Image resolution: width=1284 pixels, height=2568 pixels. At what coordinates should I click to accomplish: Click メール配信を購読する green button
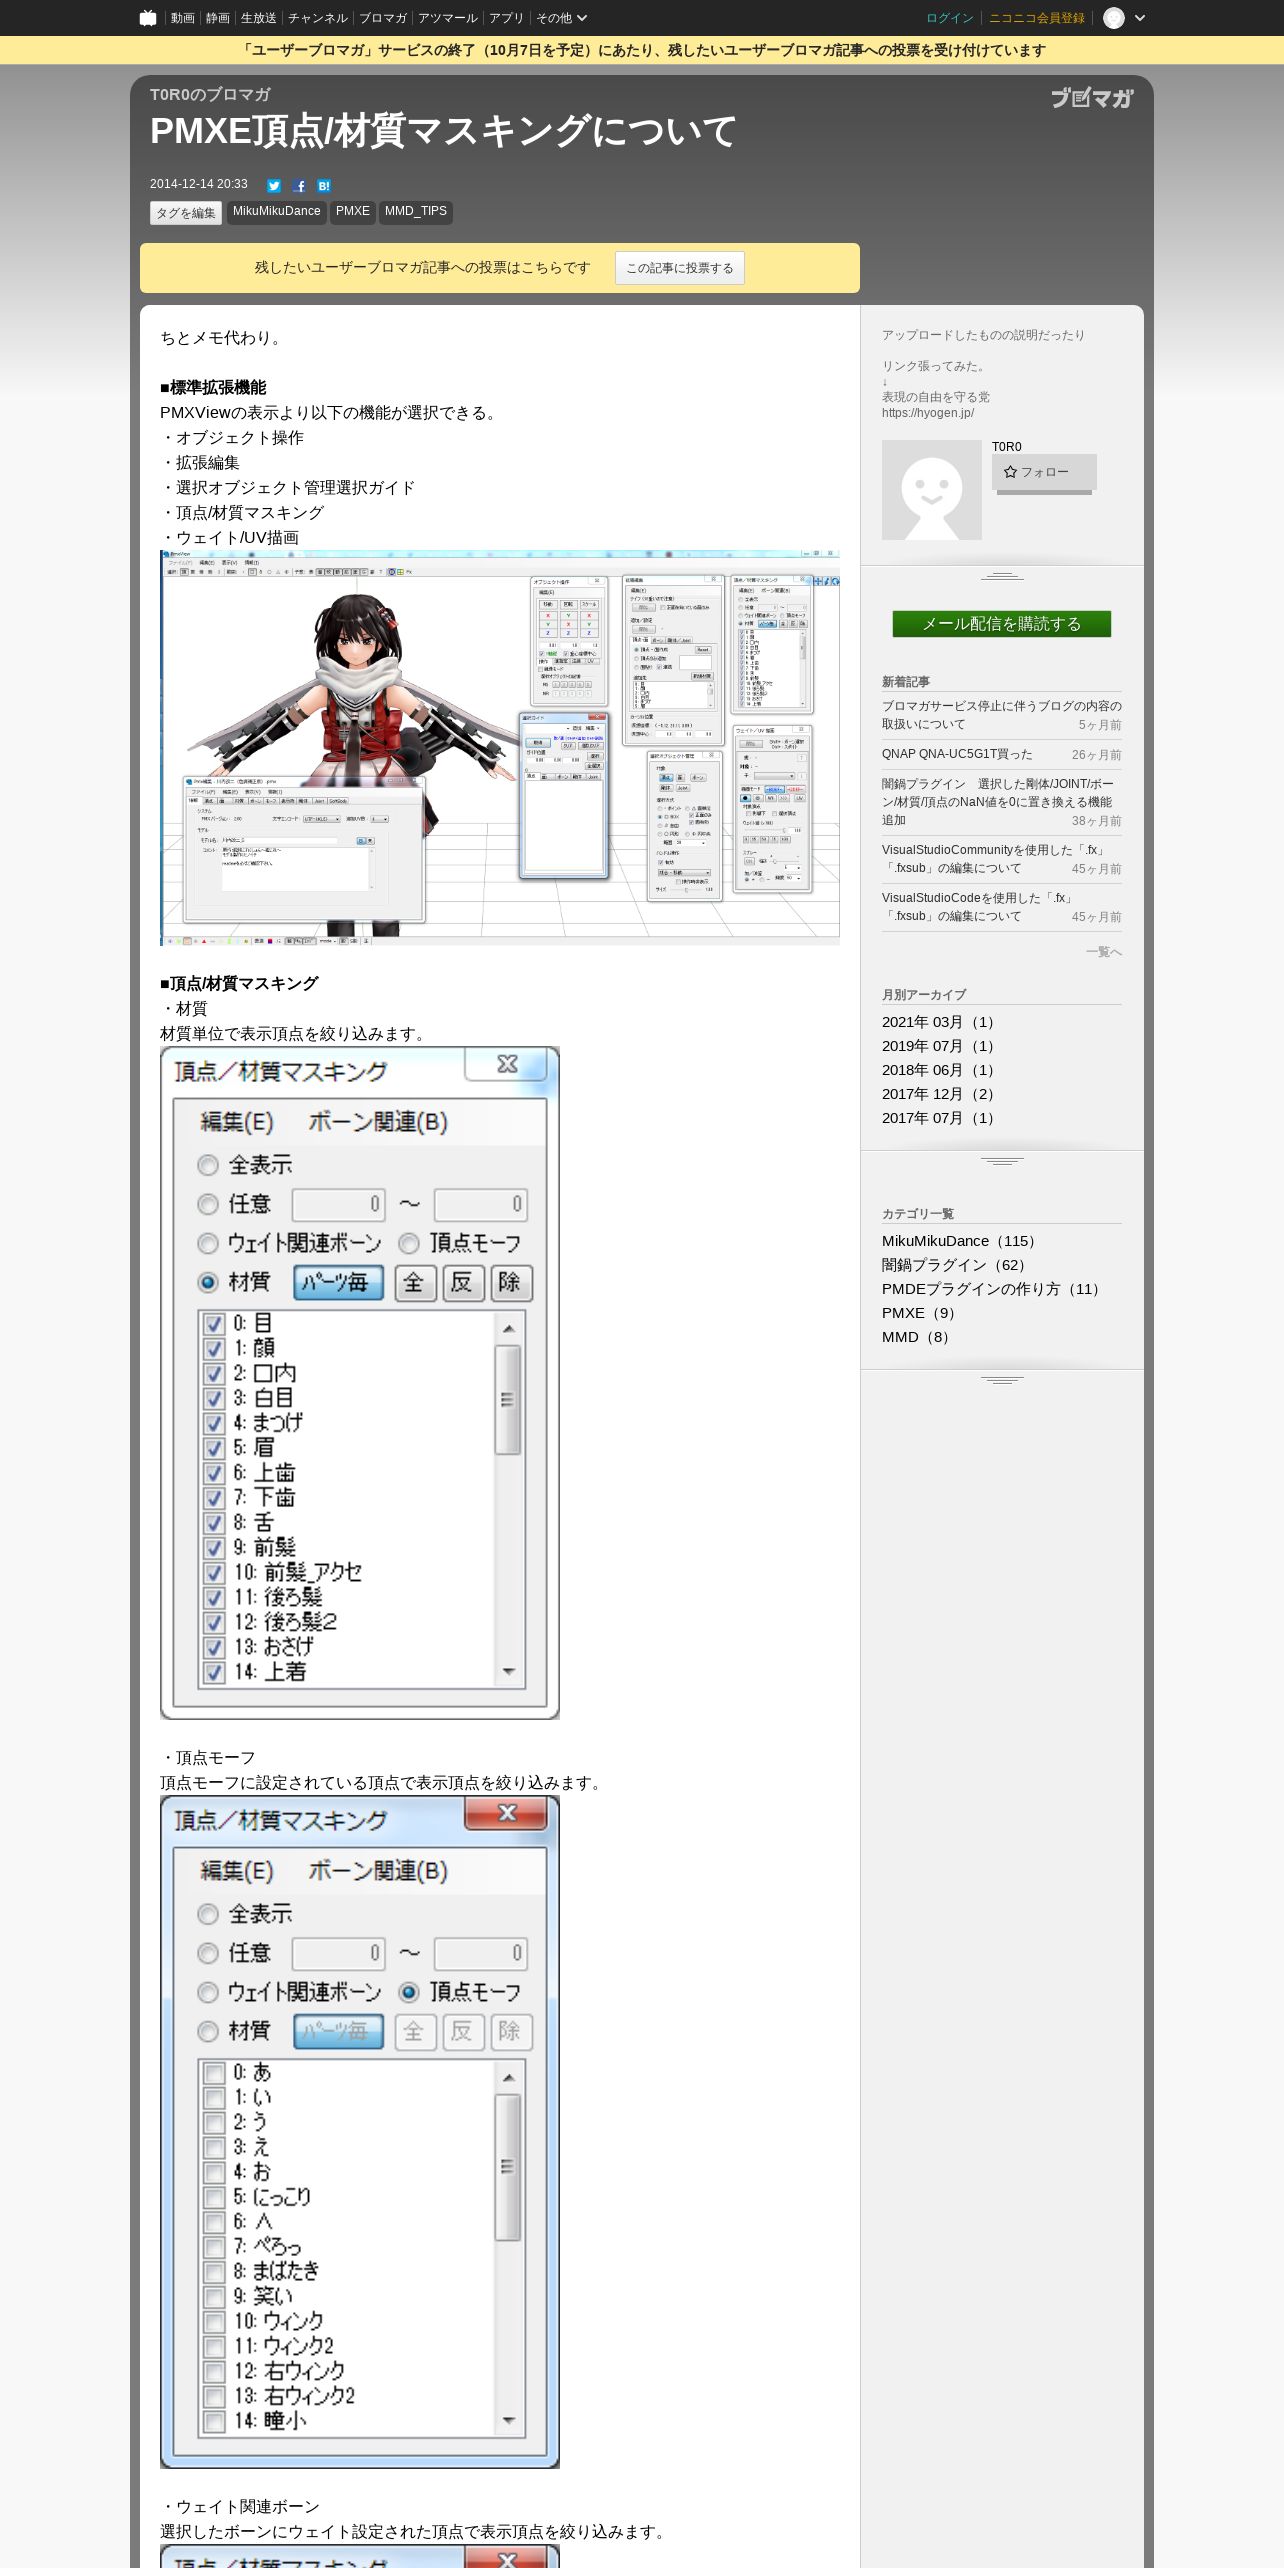pyautogui.click(x=1002, y=624)
